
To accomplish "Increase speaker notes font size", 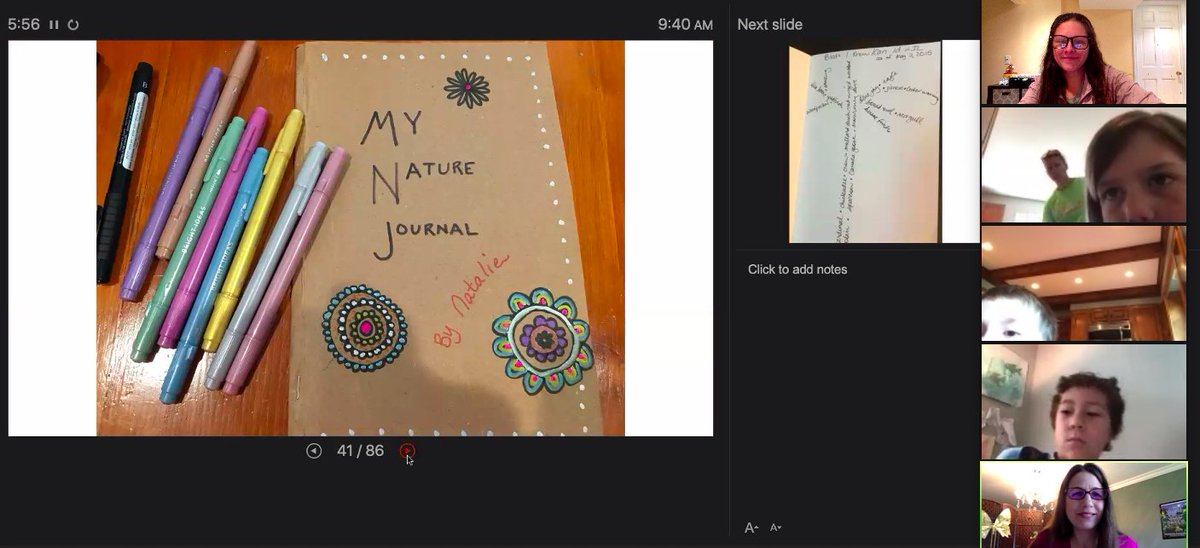I will coord(751,528).
